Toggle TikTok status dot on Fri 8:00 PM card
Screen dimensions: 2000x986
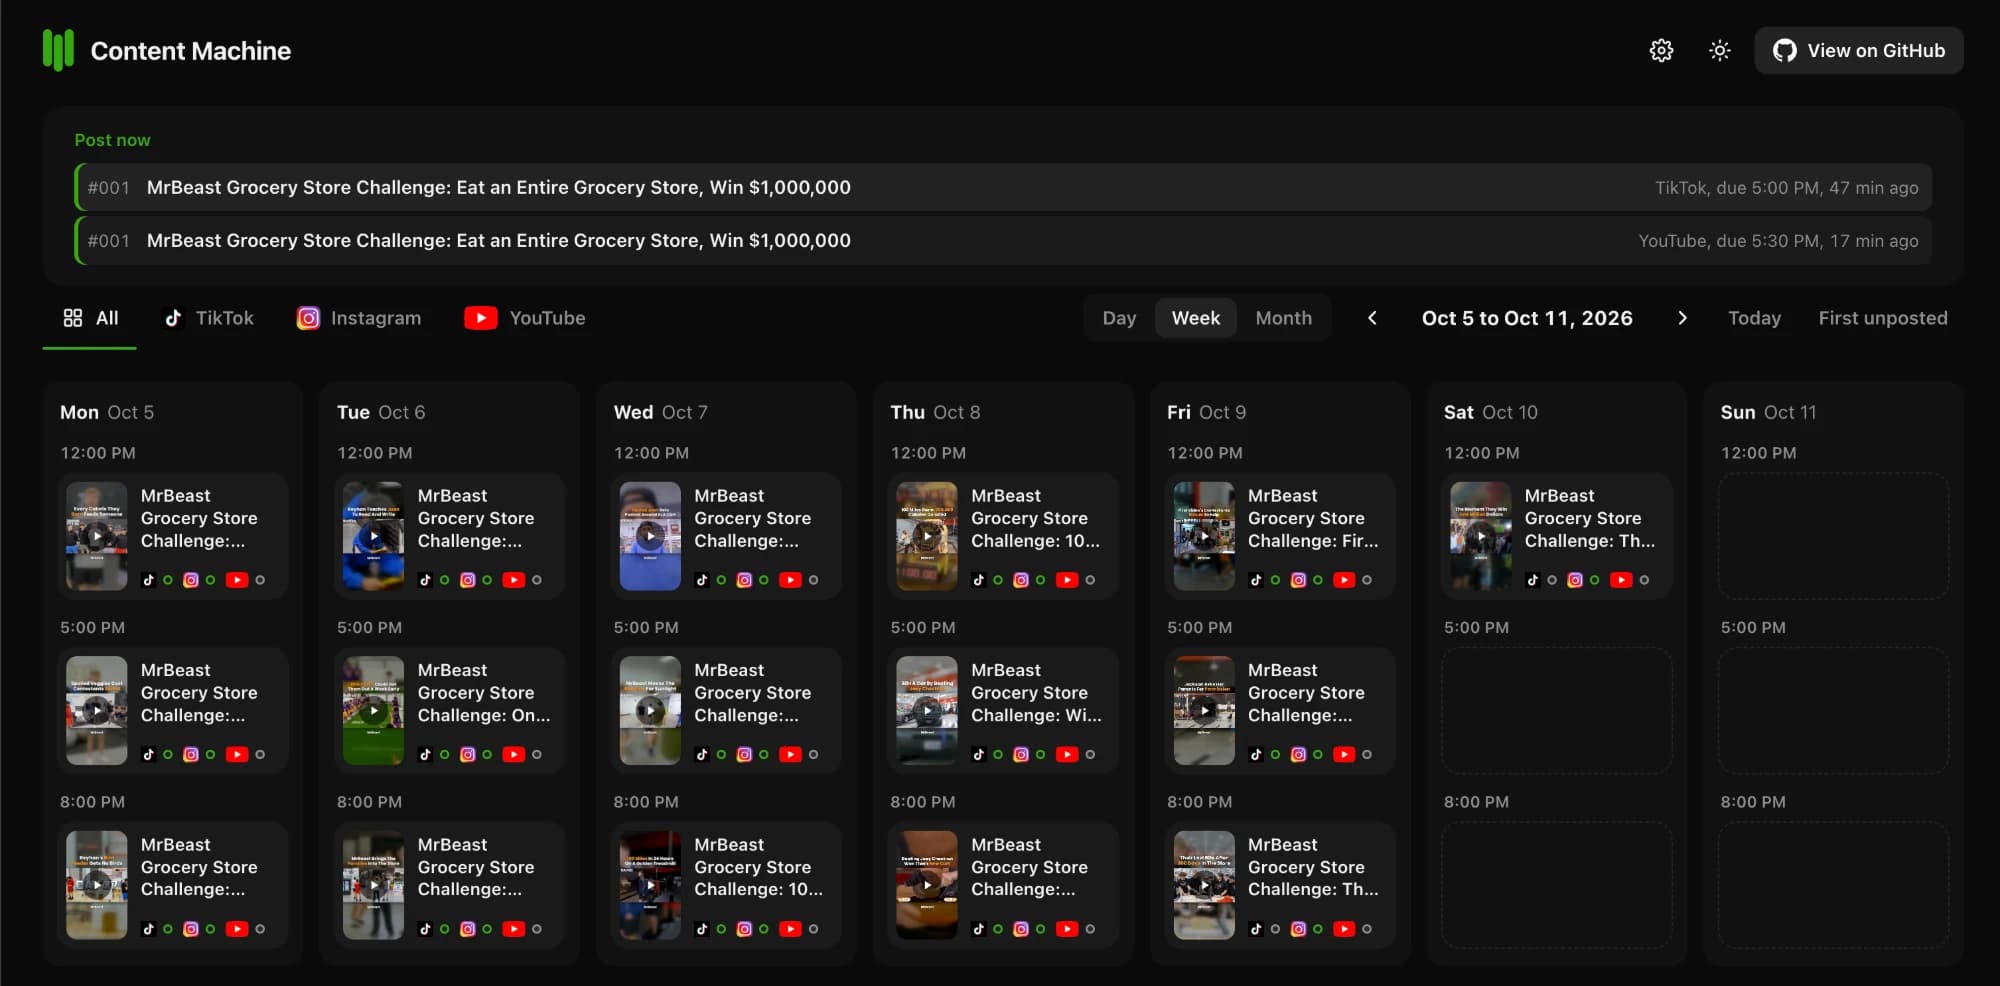pos(1275,929)
